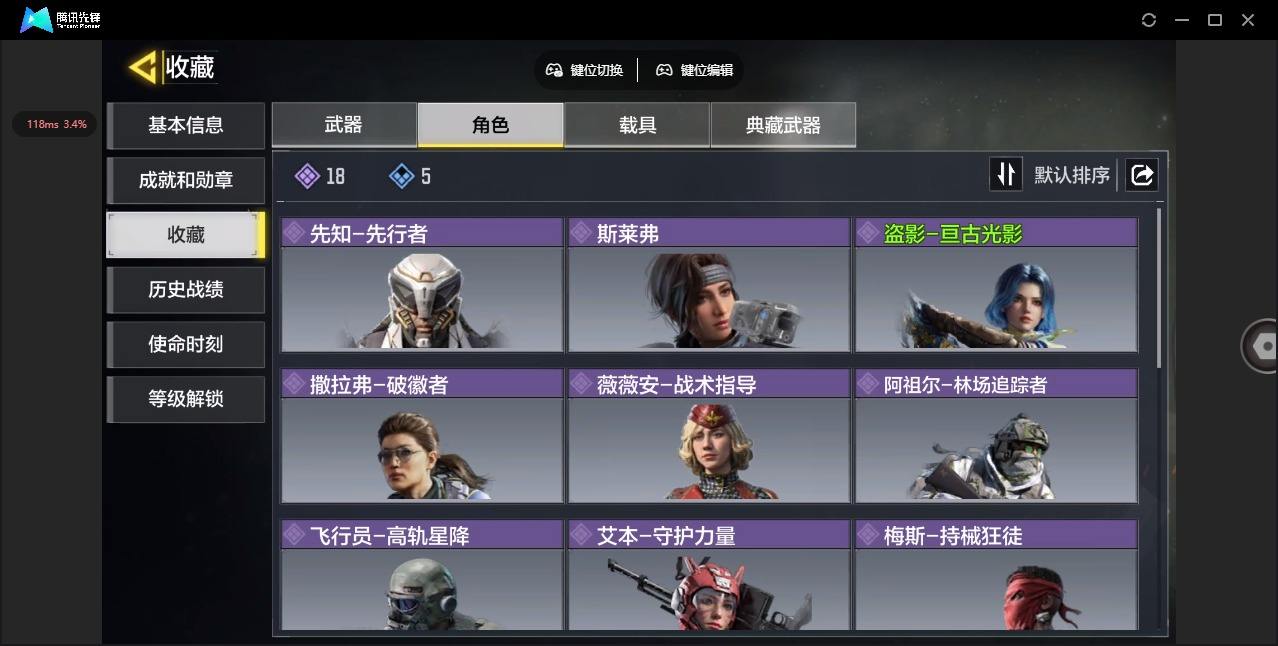Open the side hexagon panel handle
The image size is (1278, 646).
[1260, 346]
